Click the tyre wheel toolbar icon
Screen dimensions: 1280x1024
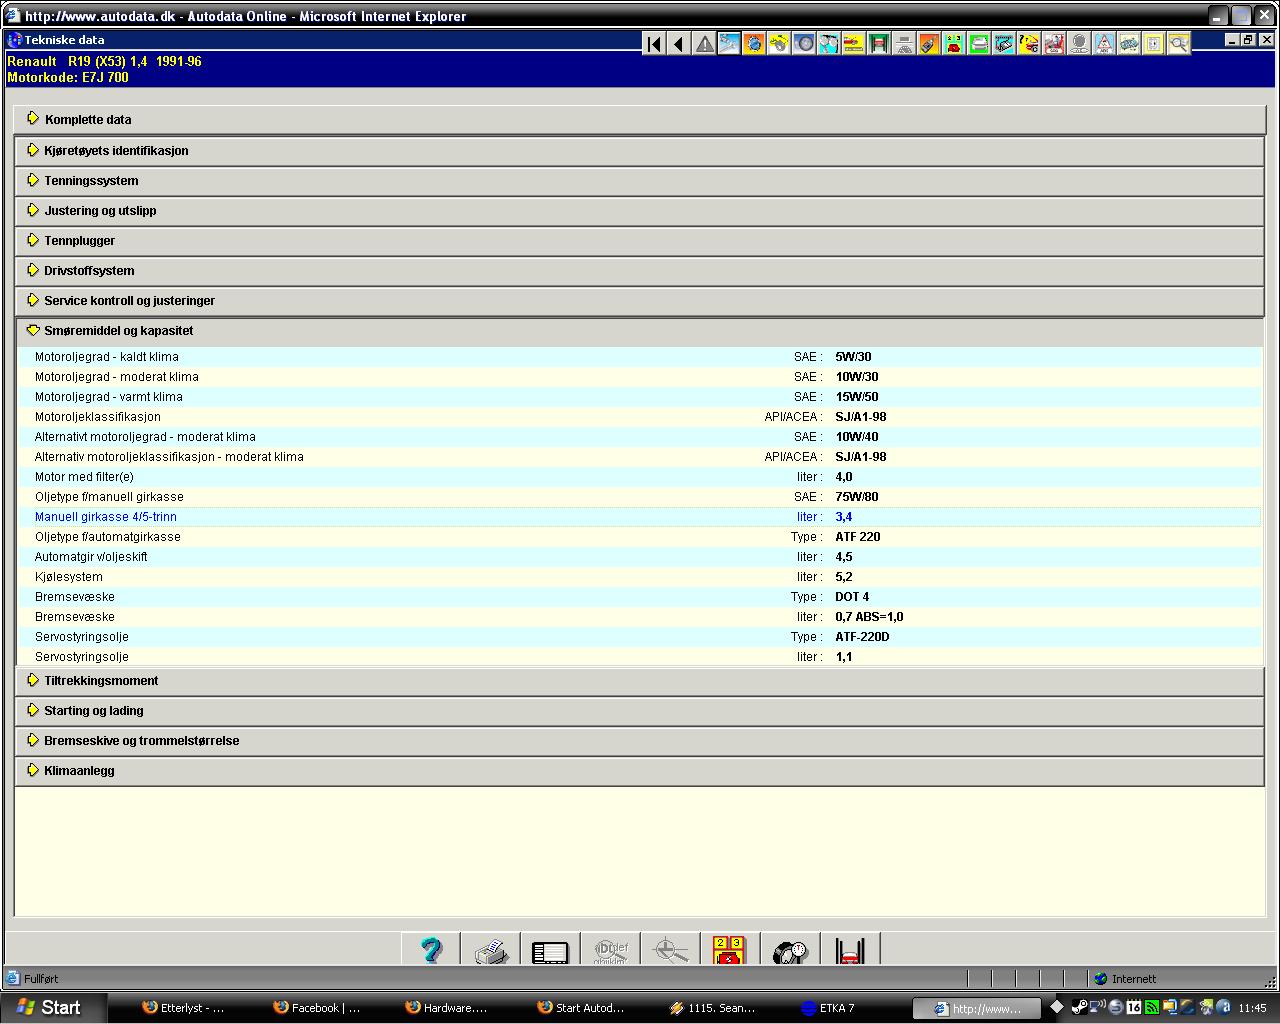804,43
